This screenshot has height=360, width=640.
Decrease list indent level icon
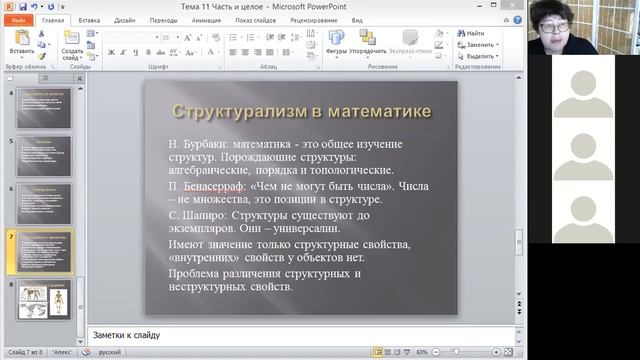tap(270, 38)
